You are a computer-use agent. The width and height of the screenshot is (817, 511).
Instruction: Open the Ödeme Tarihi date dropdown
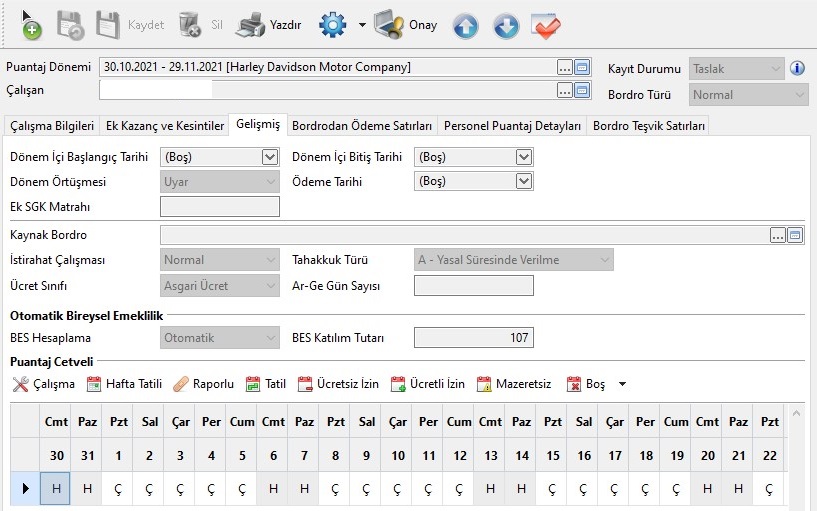(523, 182)
